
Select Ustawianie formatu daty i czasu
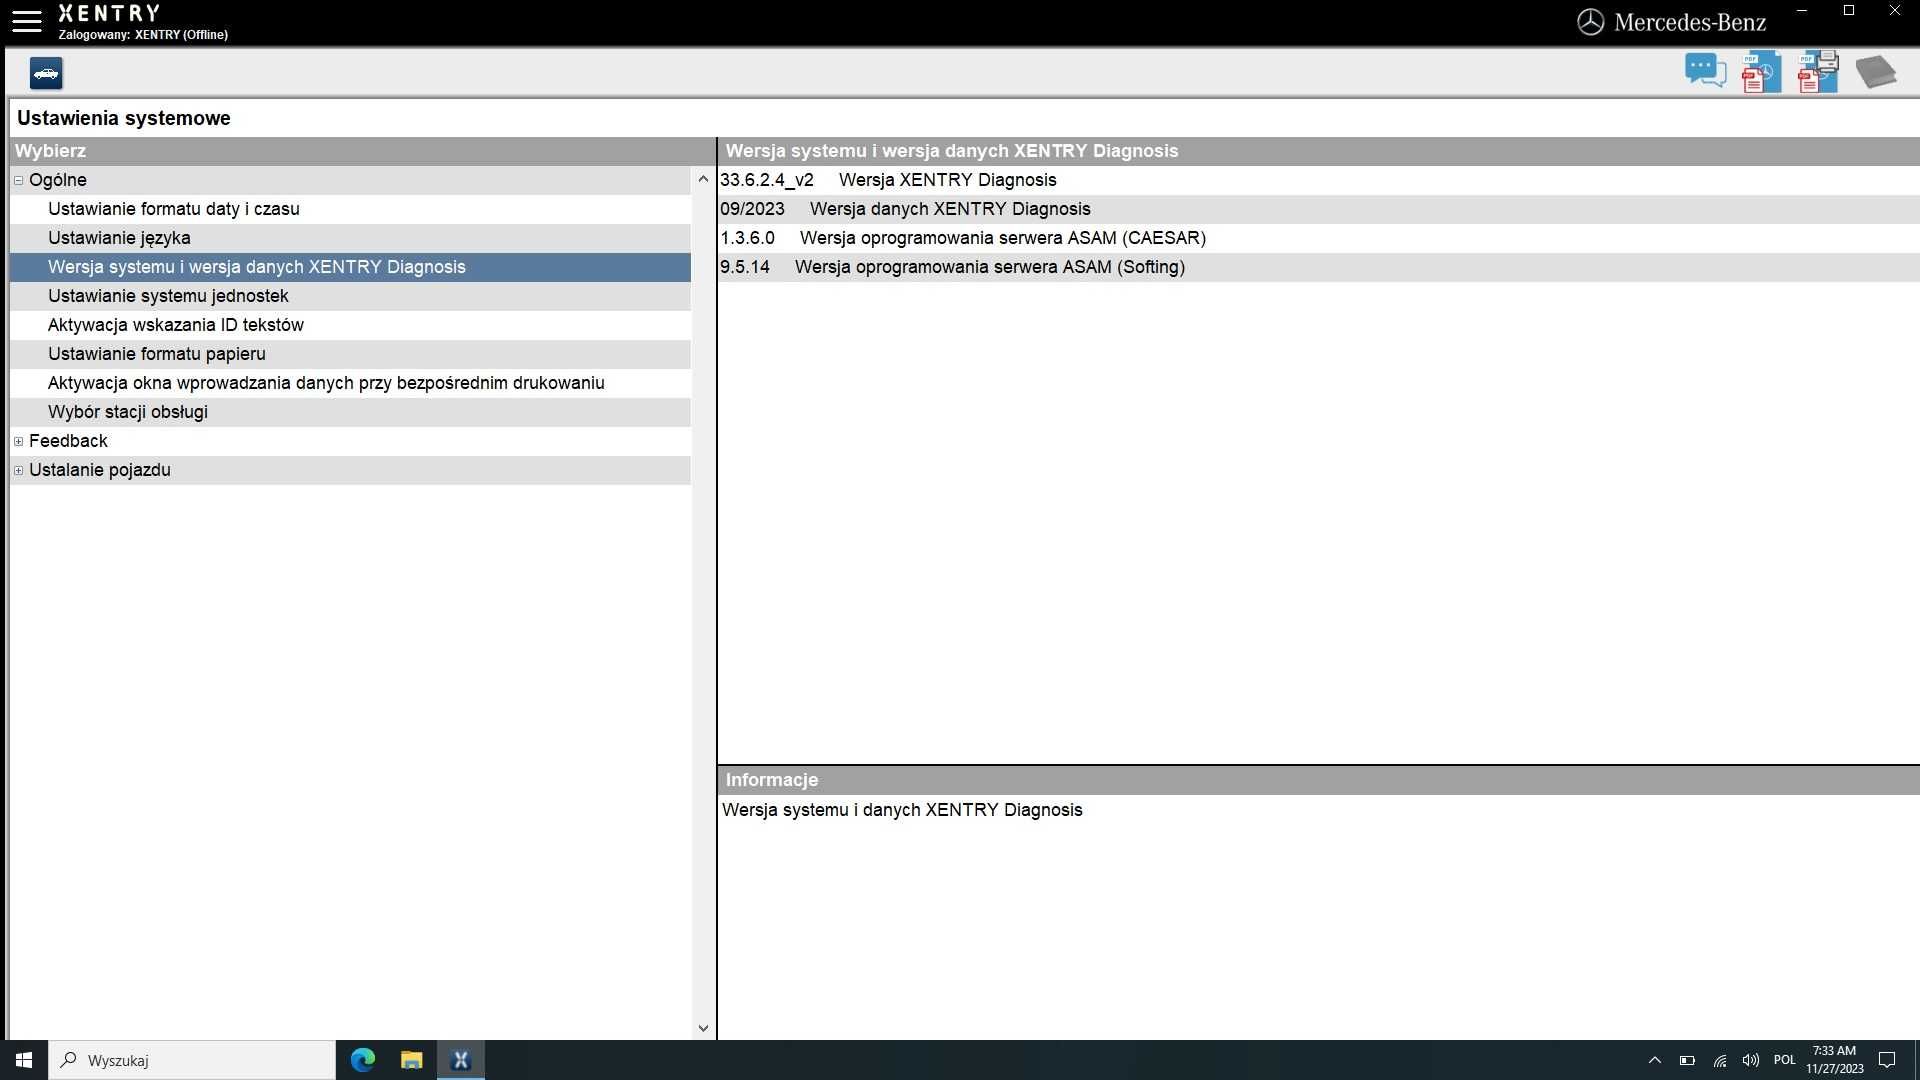point(350,209)
